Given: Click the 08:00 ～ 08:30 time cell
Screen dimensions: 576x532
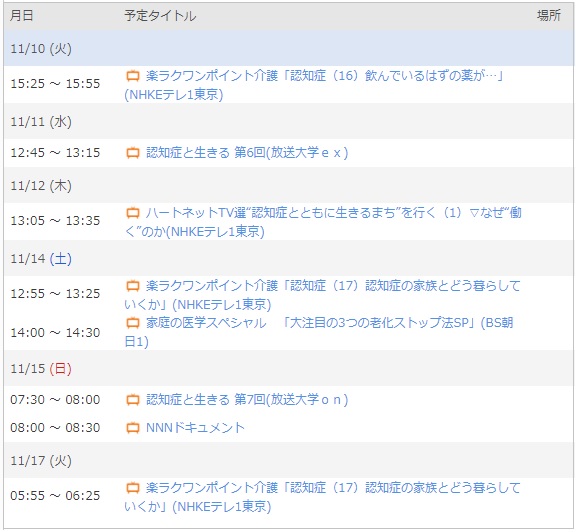Looking at the screenshot, I should (55, 428).
